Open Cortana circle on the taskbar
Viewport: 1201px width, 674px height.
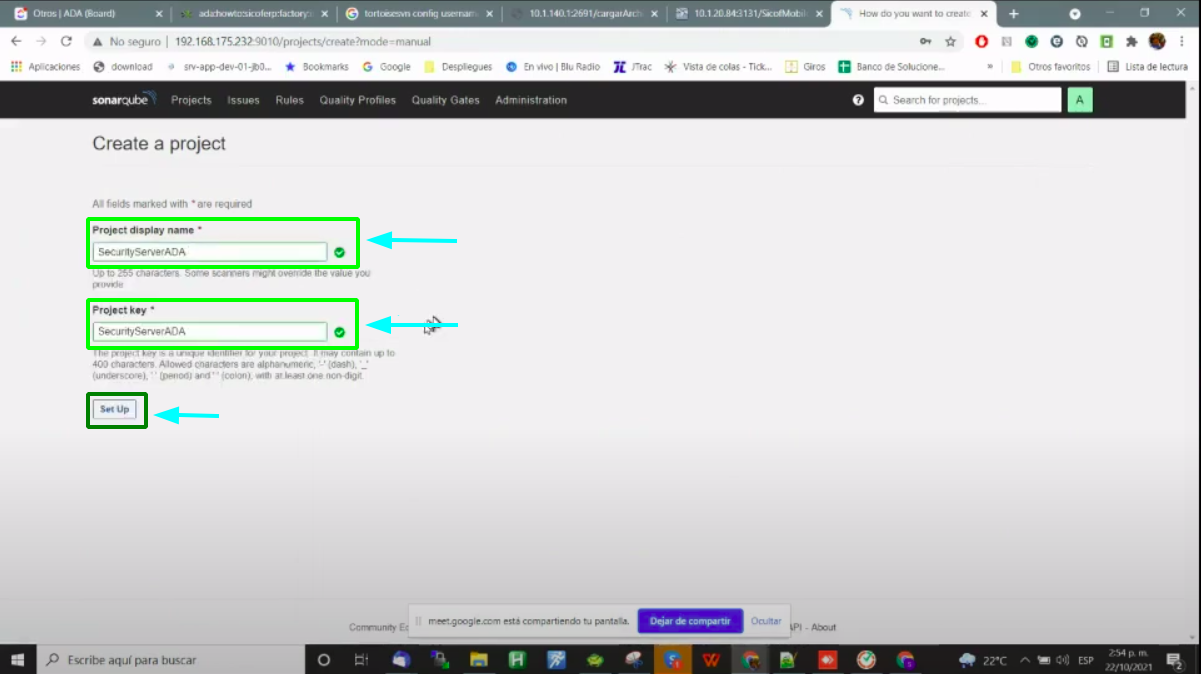tap(324, 660)
